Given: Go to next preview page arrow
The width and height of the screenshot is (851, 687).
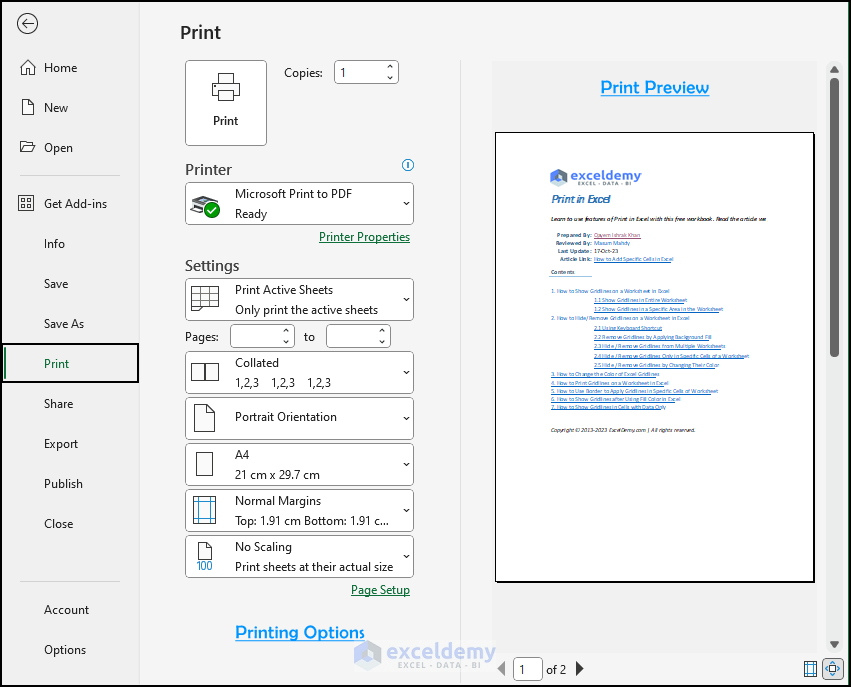Looking at the screenshot, I should click(x=580, y=669).
